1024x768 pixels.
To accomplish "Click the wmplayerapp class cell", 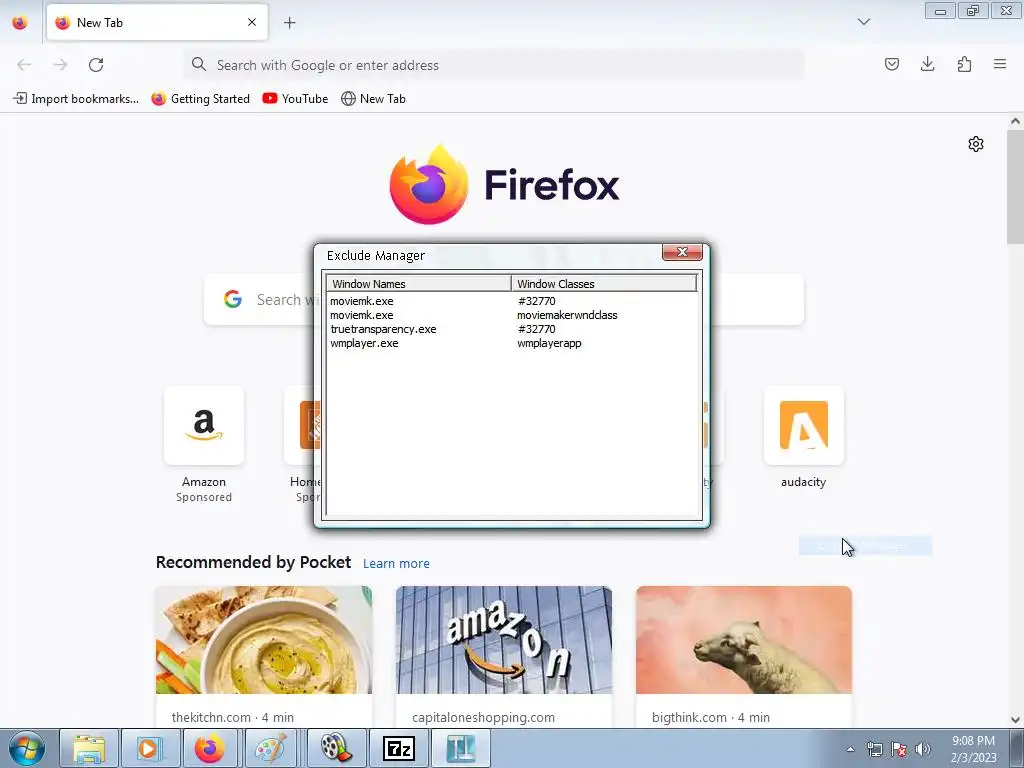I will tap(549, 343).
